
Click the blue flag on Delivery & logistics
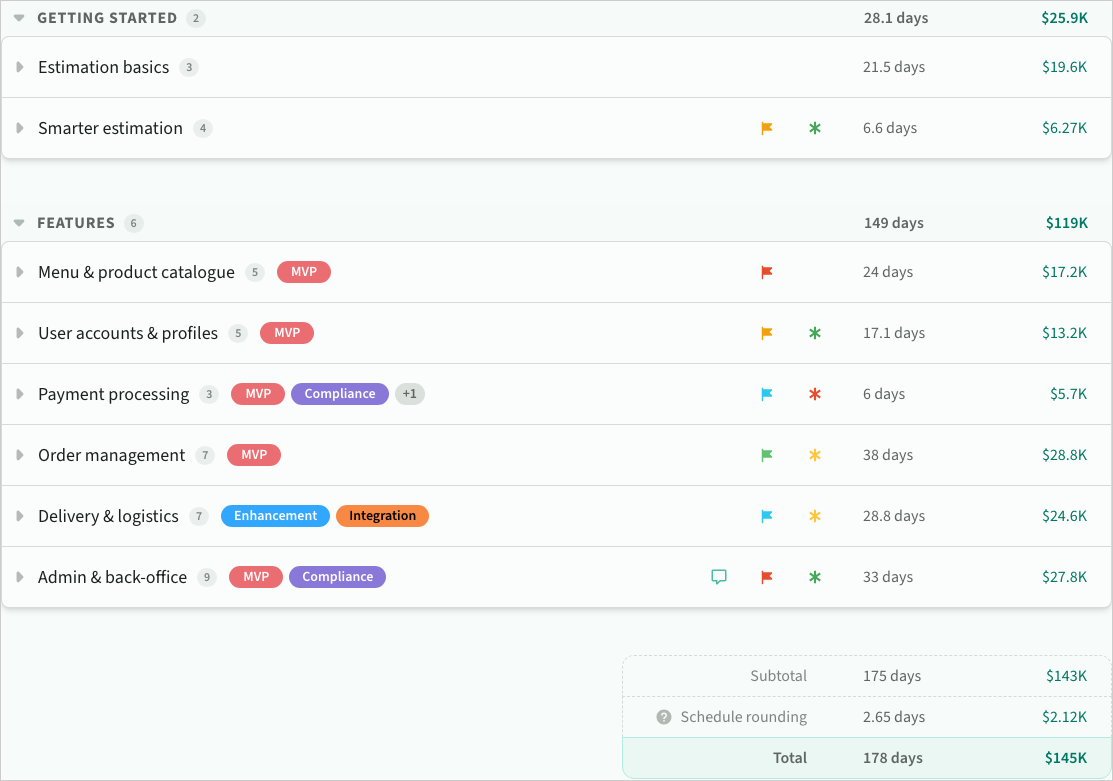[x=767, y=516]
